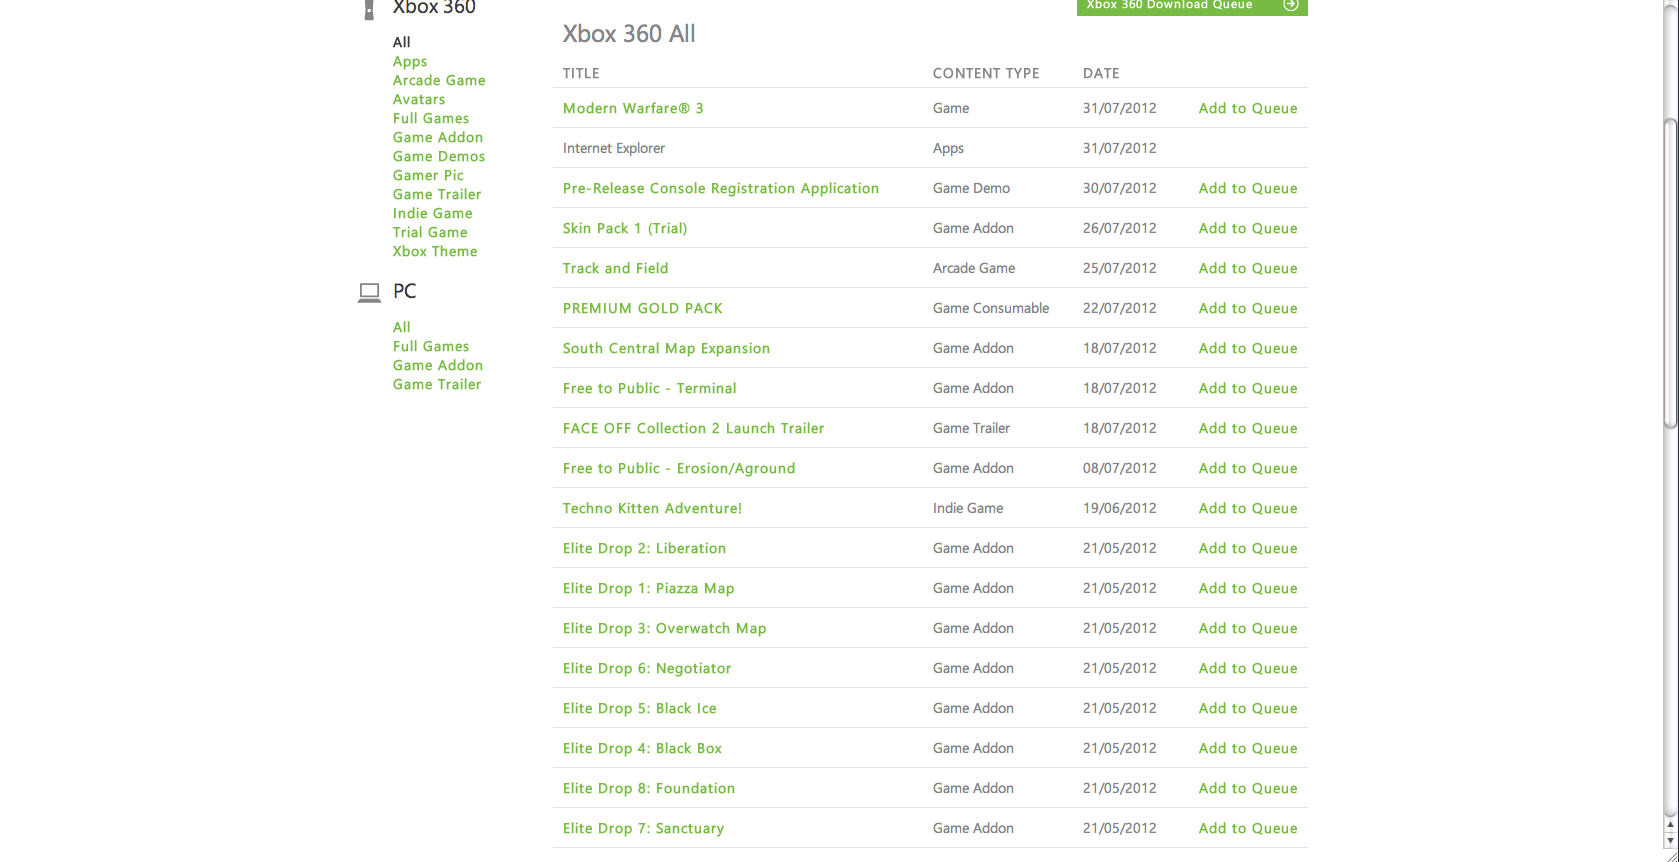Select All under the Xbox 360 section
The image size is (1679, 862).
click(402, 42)
